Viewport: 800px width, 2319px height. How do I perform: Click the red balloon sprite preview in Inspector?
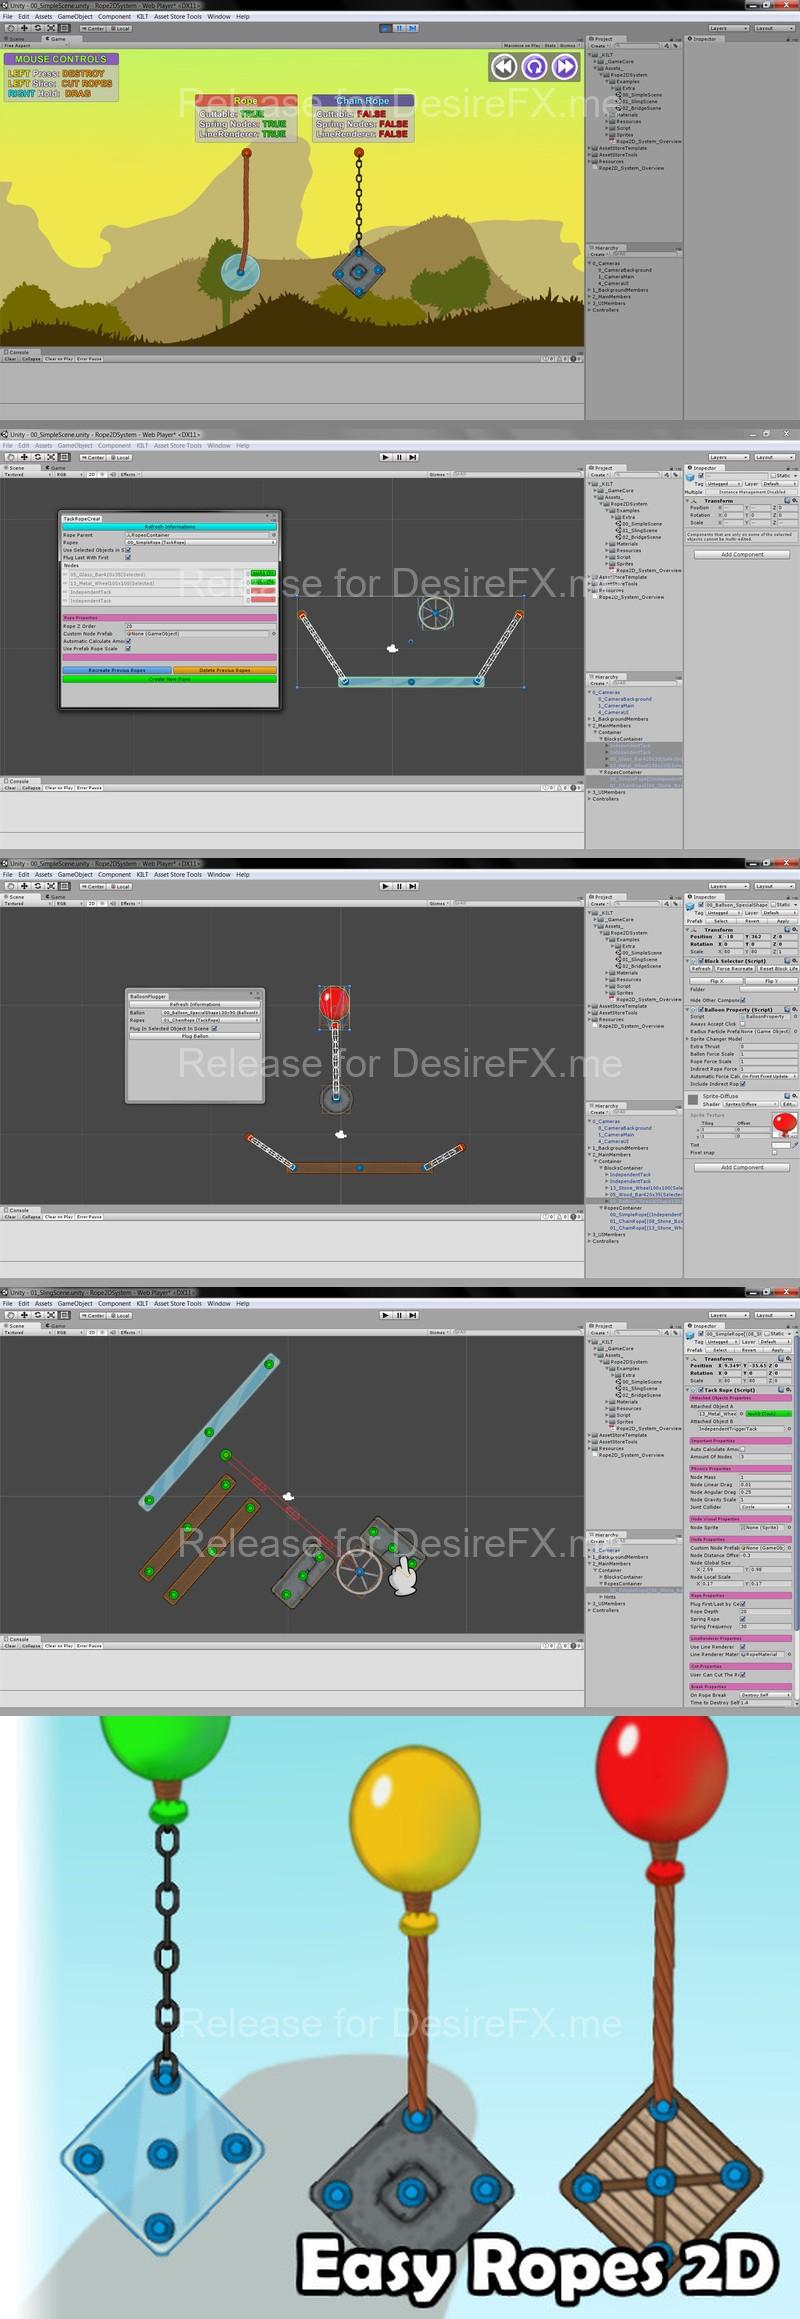tap(785, 1124)
